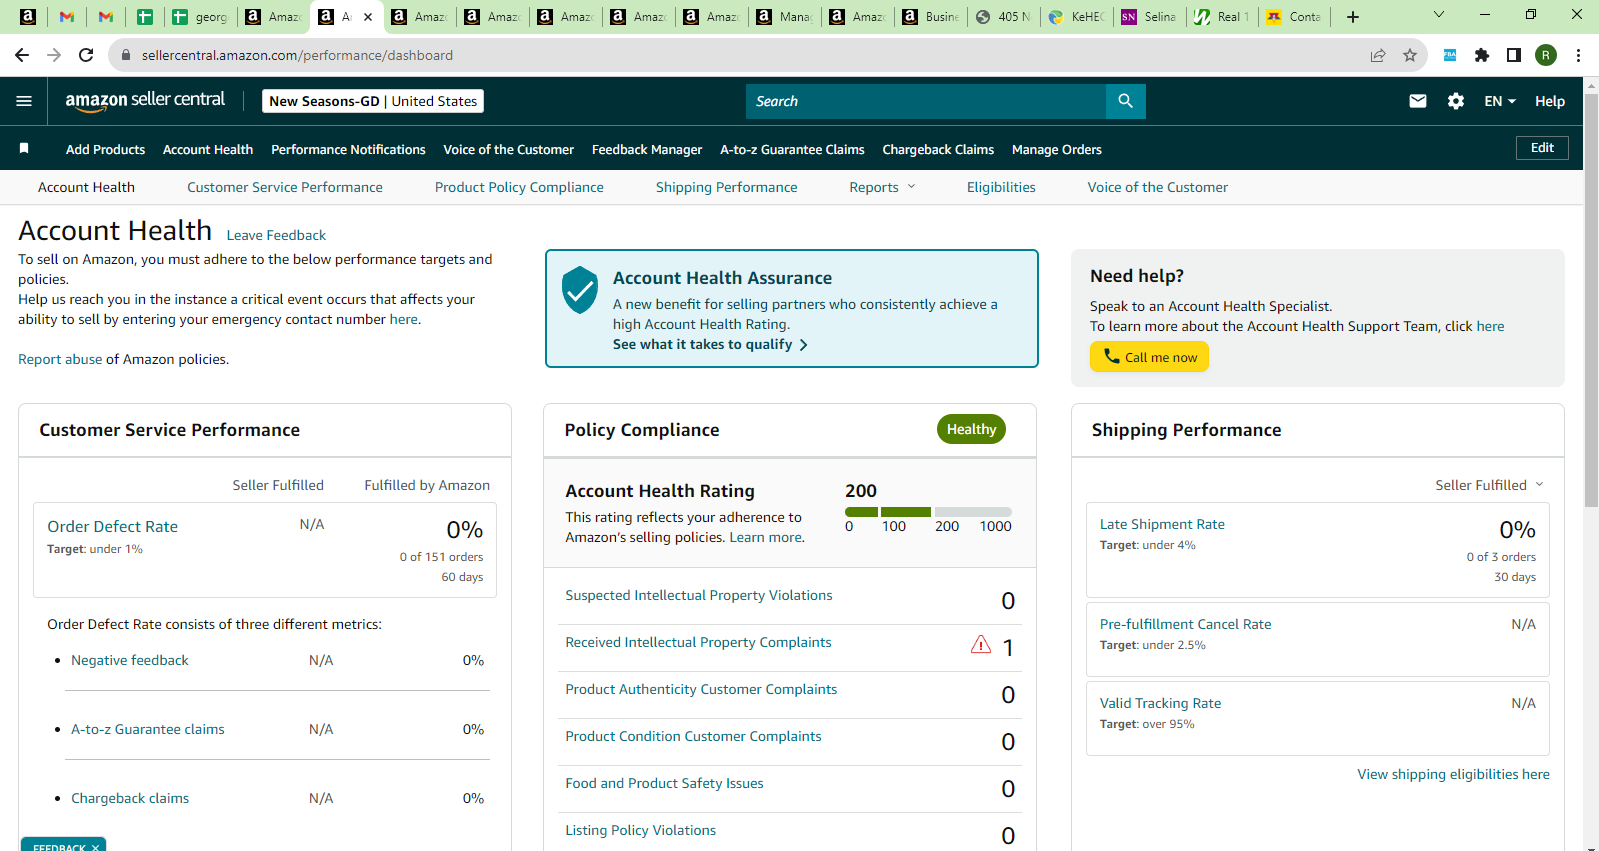Open the Order Defect Rate link

coord(112,526)
